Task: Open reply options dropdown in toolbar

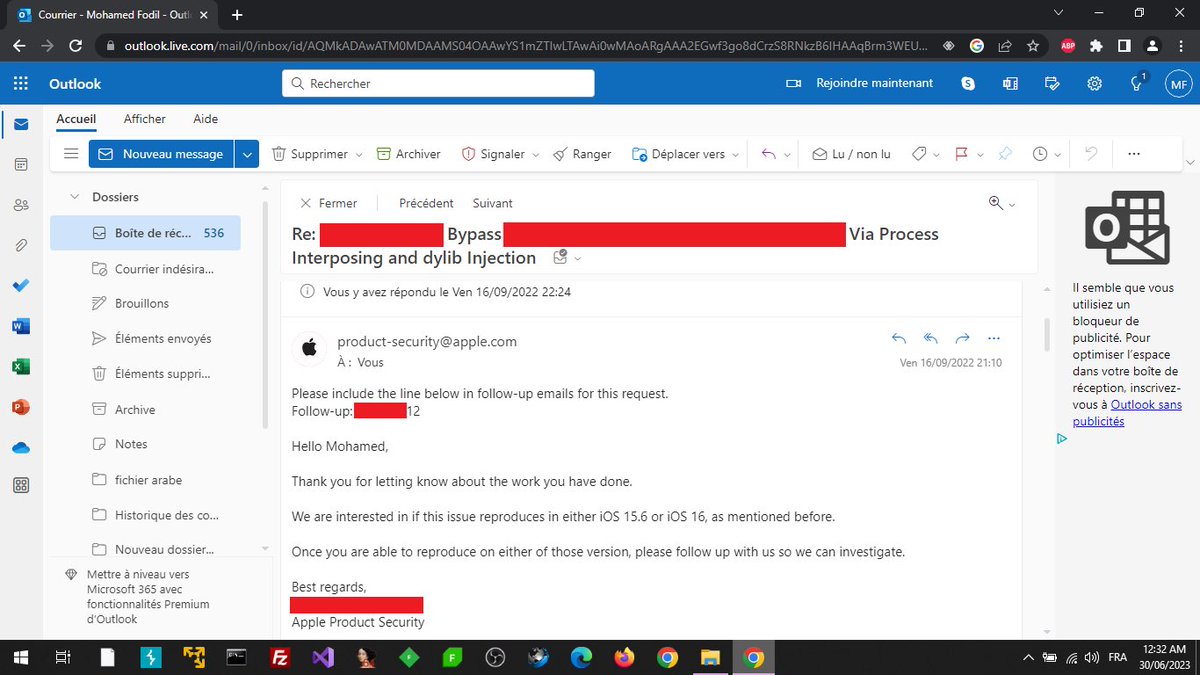Action: (786, 155)
